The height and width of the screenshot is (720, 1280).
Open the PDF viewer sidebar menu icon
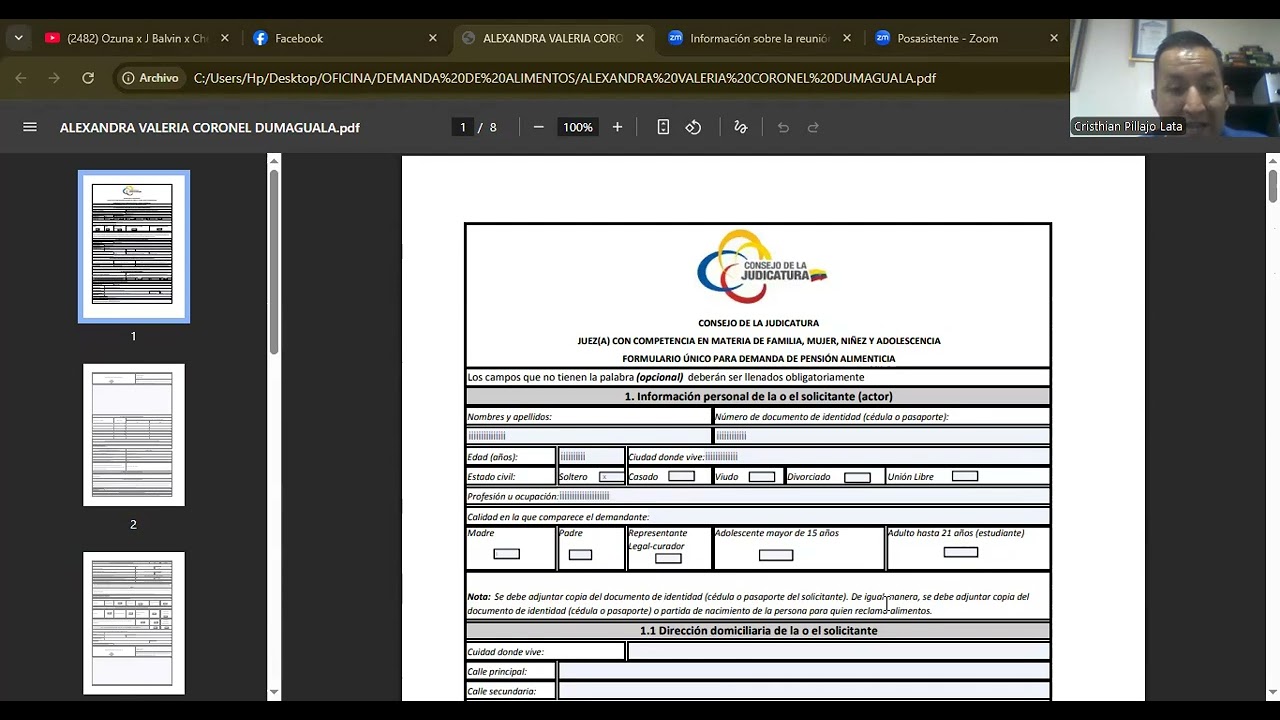(x=30, y=127)
